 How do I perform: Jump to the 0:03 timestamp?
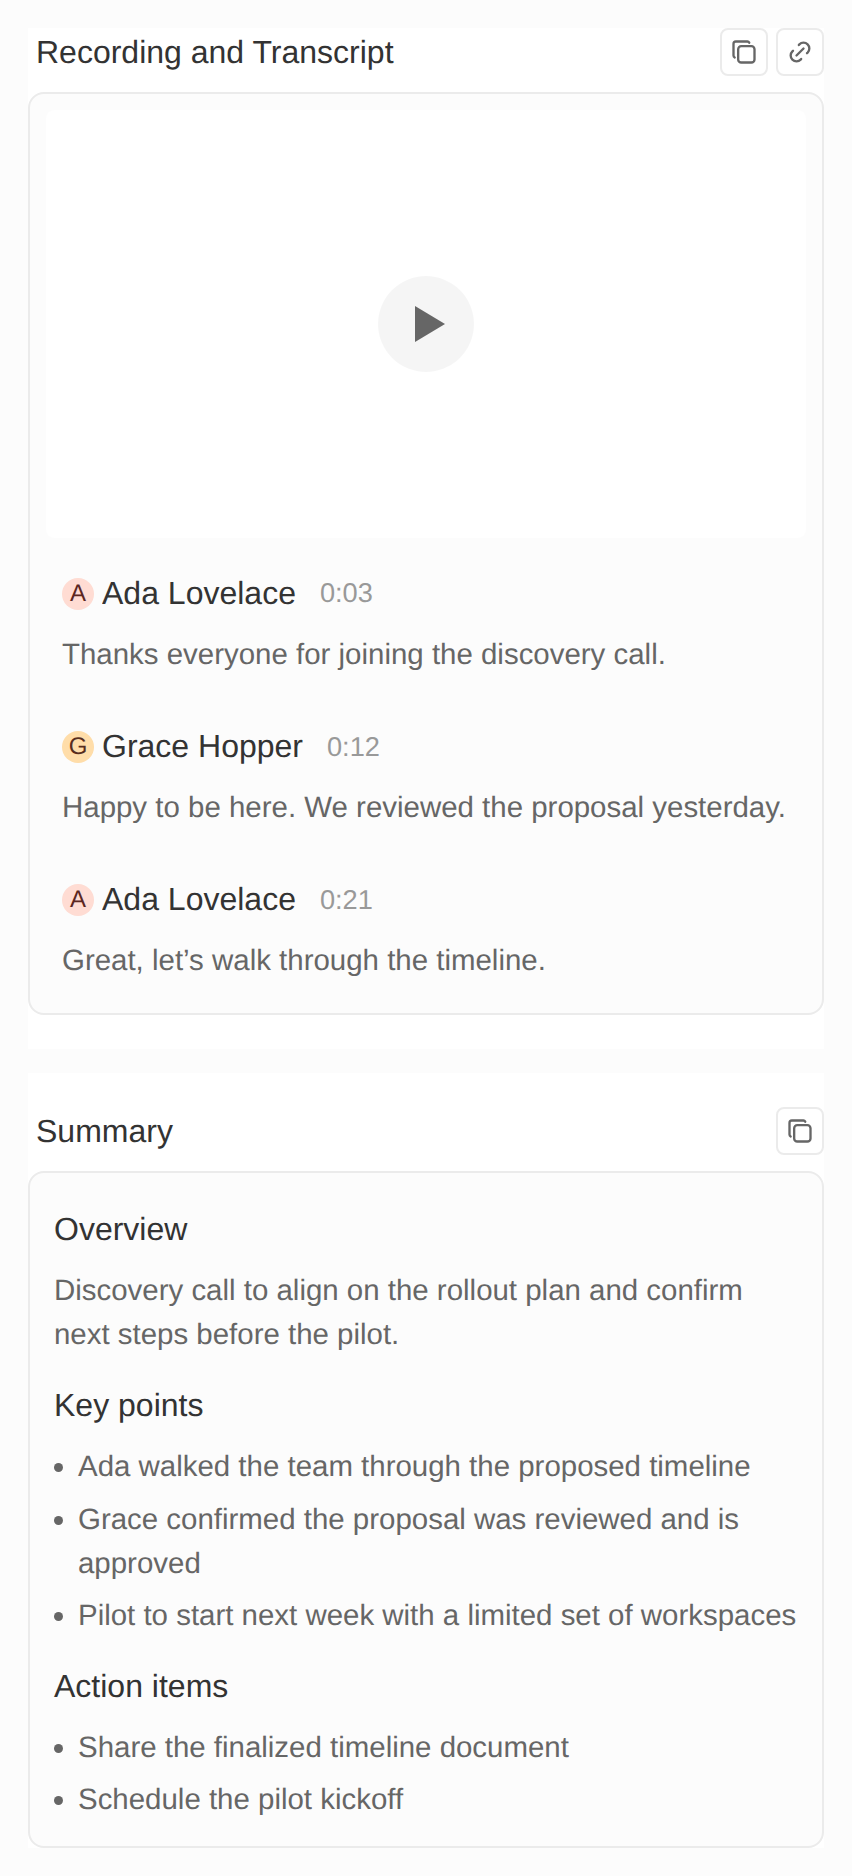346,593
